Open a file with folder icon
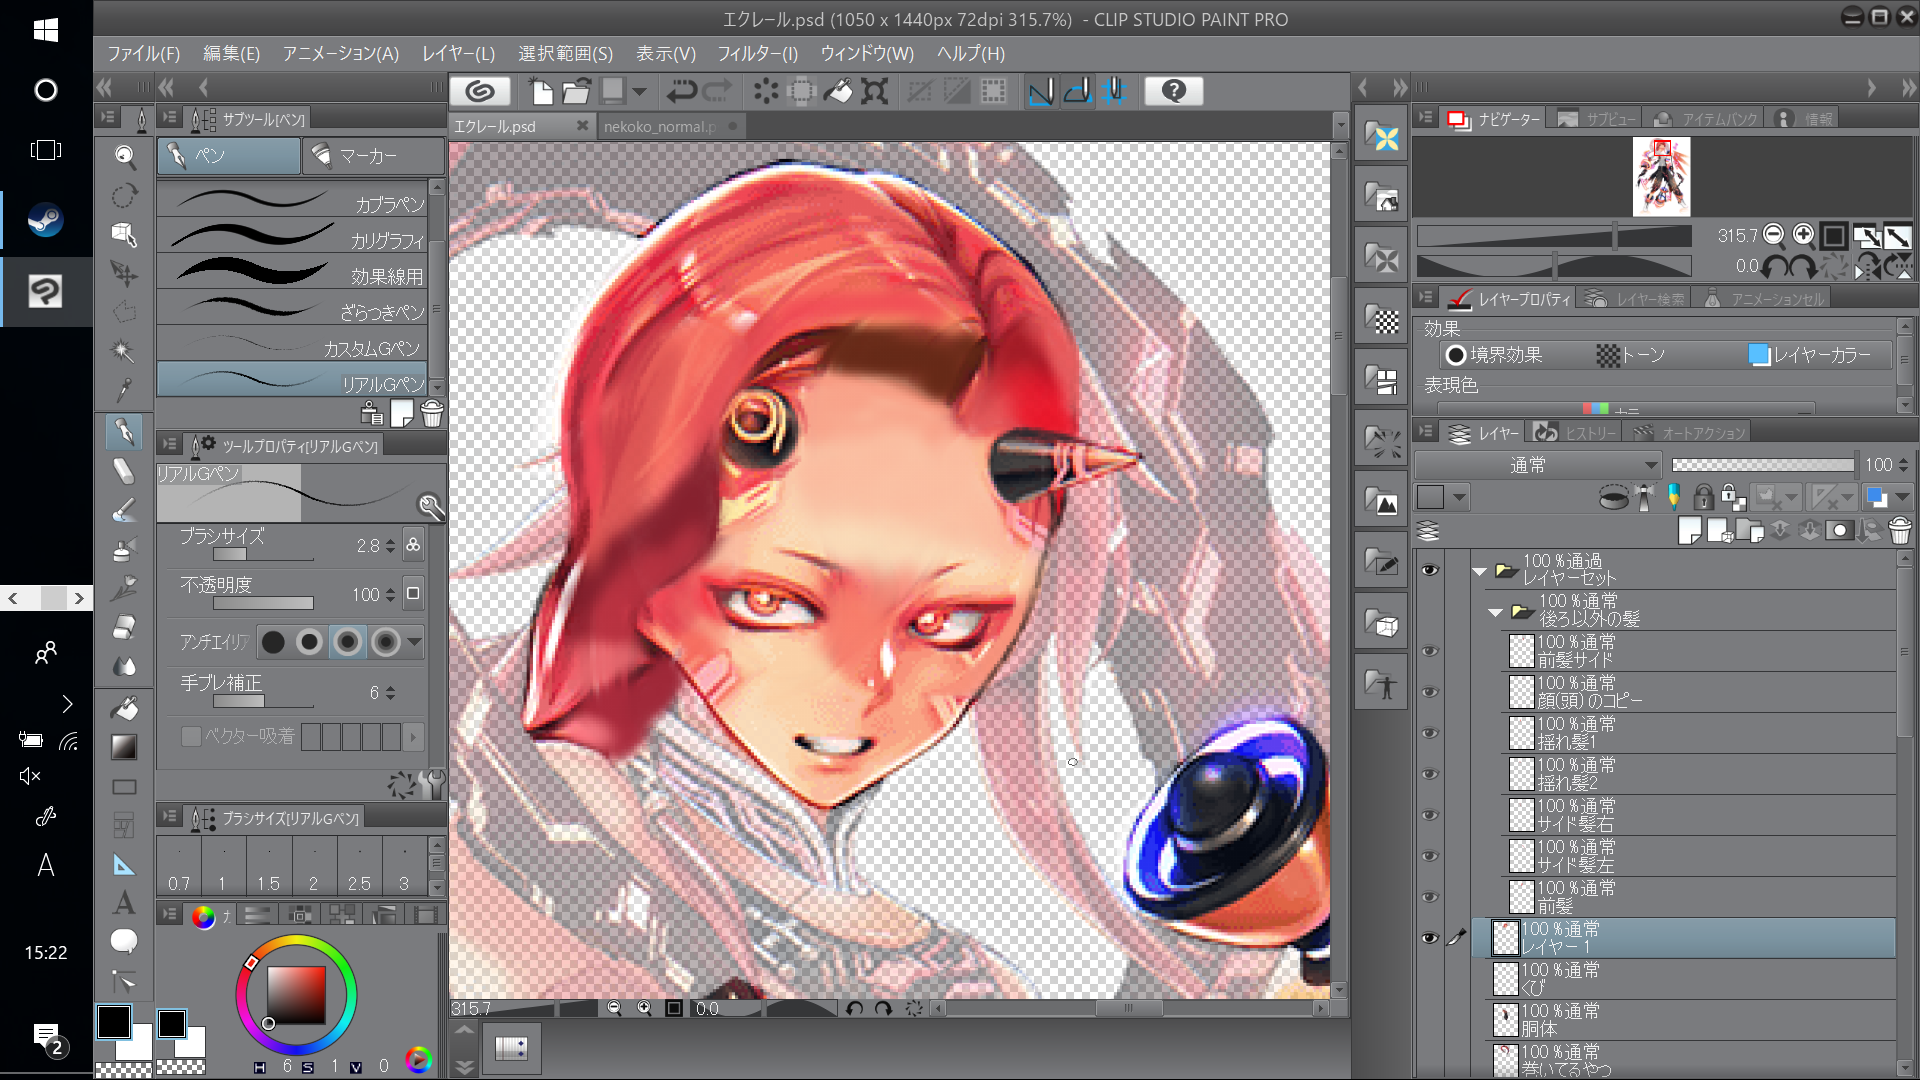The image size is (1920, 1080). tap(576, 91)
